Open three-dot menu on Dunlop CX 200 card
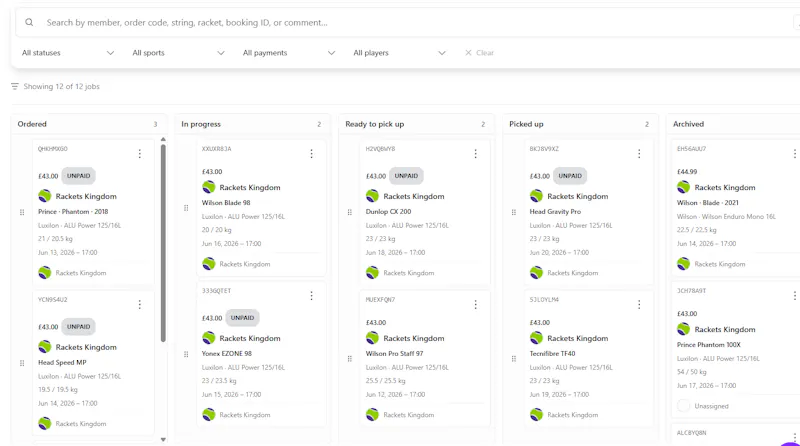 [x=475, y=154]
